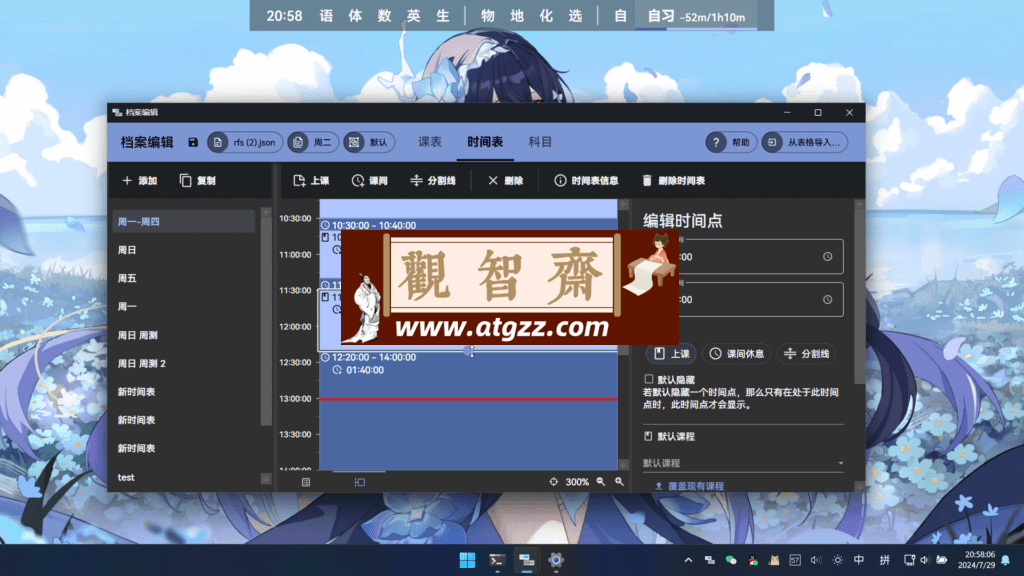Screen dimensions: 1024x576
Task: Select 周一 timetable in list
Action: [x=184, y=306]
